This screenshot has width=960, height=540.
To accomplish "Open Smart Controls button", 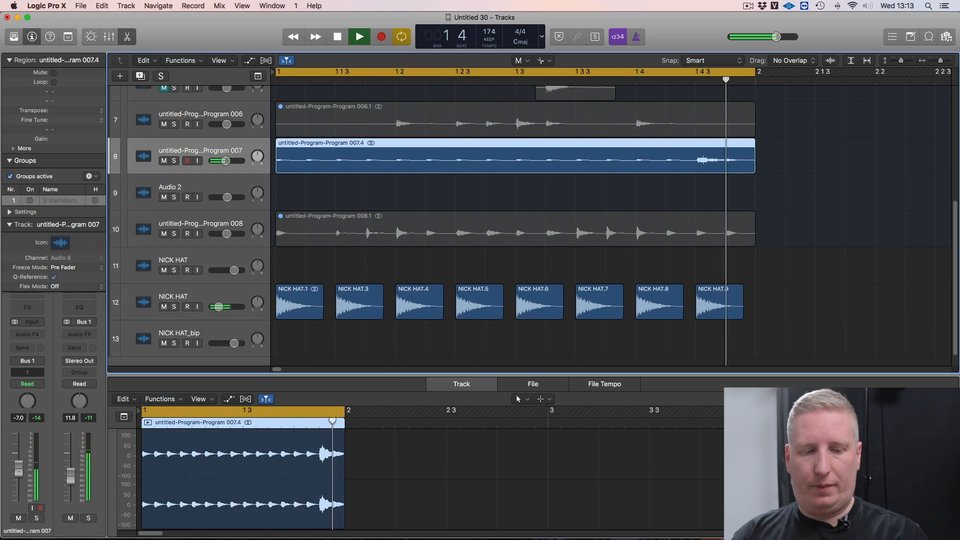I will [91, 37].
